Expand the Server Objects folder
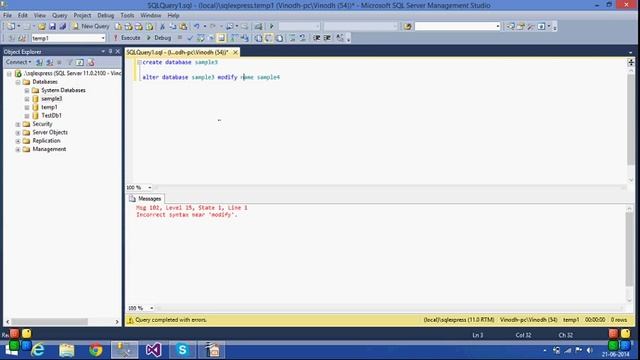Screen dimensions: 640x360 point(18,133)
